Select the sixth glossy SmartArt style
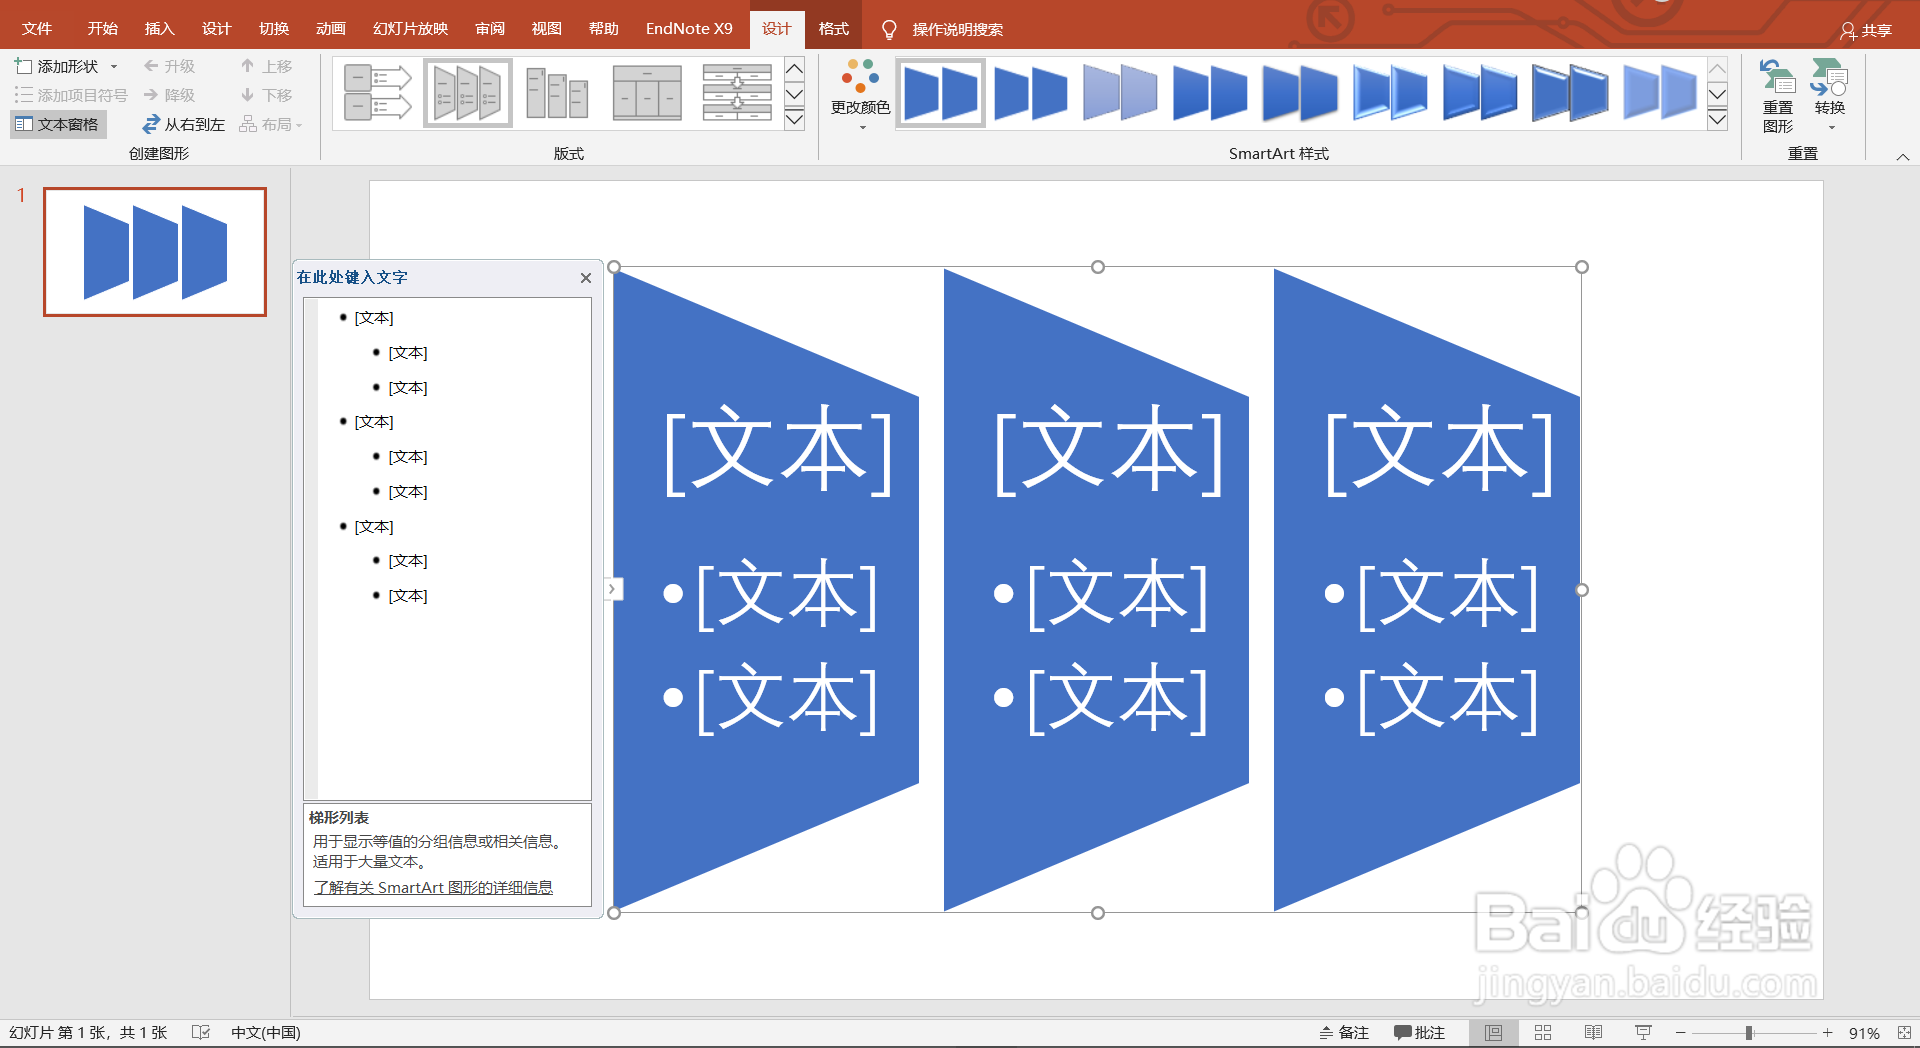The width and height of the screenshot is (1920, 1048). tap(1390, 93)
